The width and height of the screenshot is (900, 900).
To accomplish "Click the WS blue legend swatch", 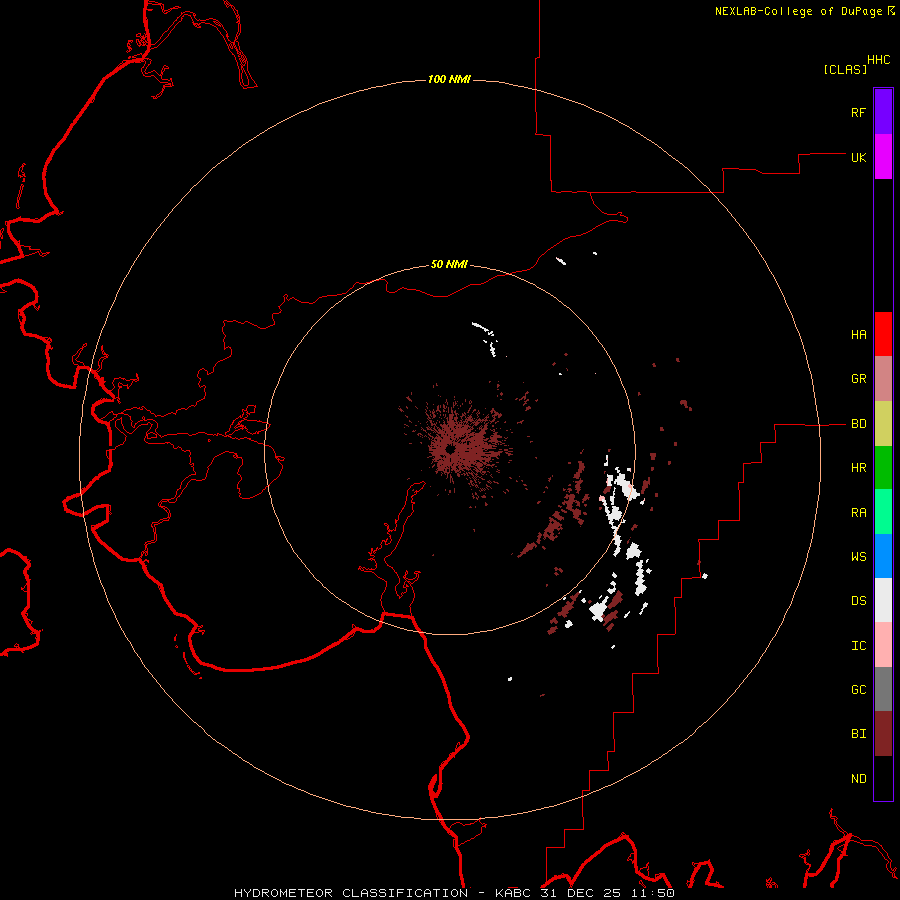I will click(x=883, y=556).
